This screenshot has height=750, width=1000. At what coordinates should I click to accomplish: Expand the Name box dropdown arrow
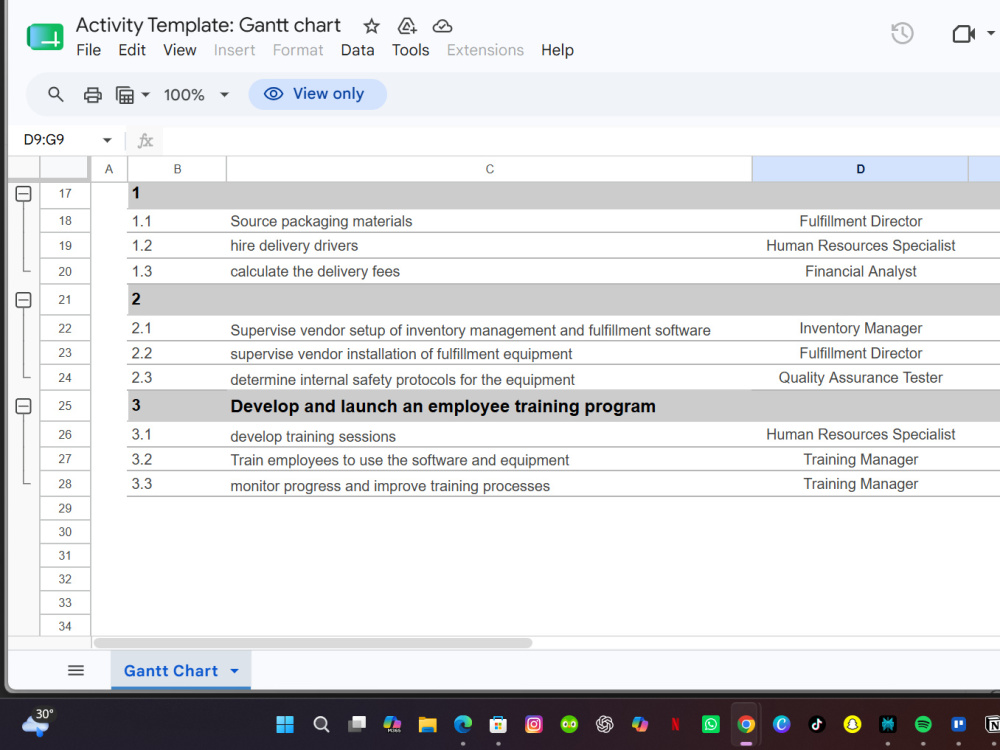click(x=107, y=140)
